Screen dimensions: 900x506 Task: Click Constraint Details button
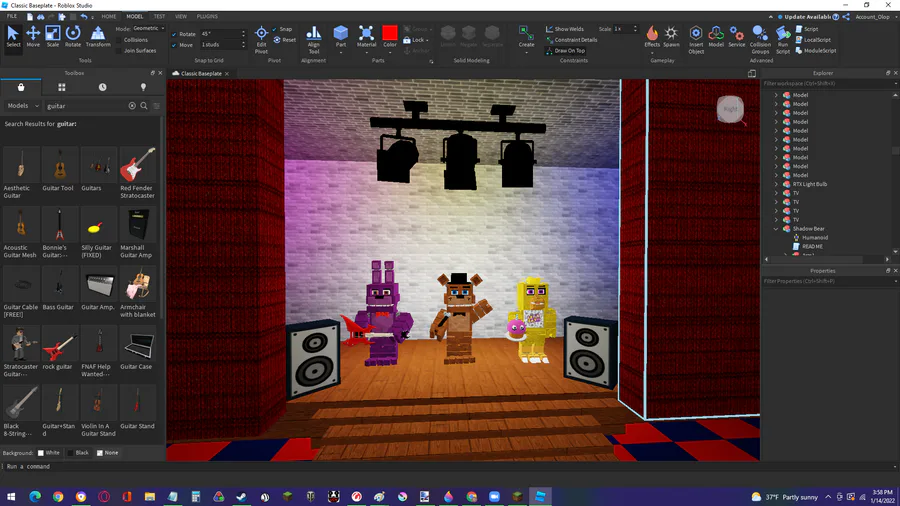[x=572, y=40]
